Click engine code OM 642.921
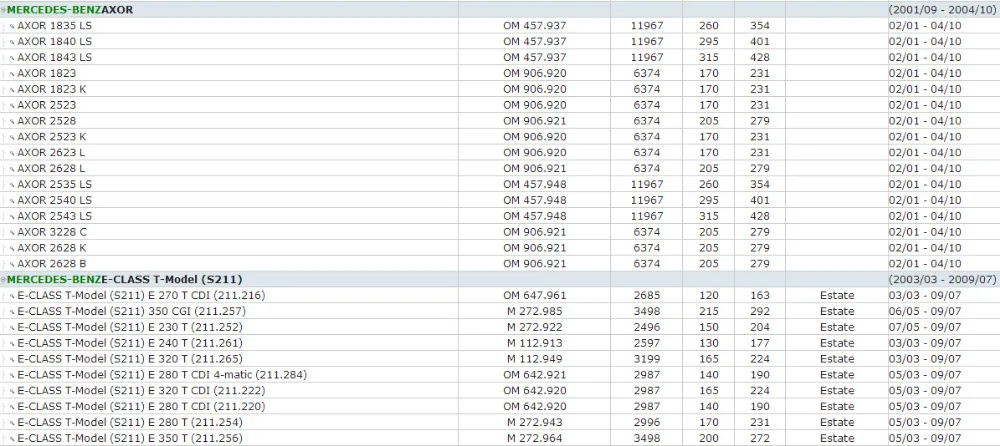Viewport: 1000px width, 446px height. [x=534, y=375]
